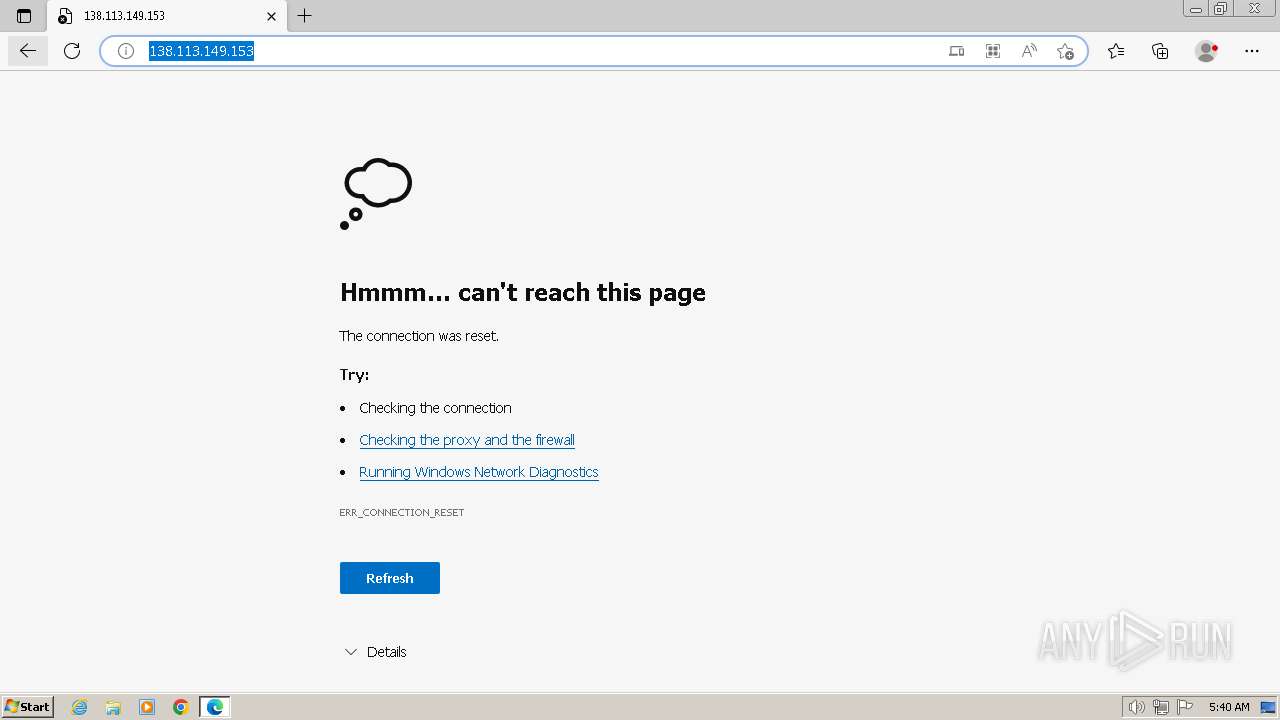The height and width of the screenshot is (720, 1280).
Task: Click the 5:40 AM clock
Action: pos(1229,707)
